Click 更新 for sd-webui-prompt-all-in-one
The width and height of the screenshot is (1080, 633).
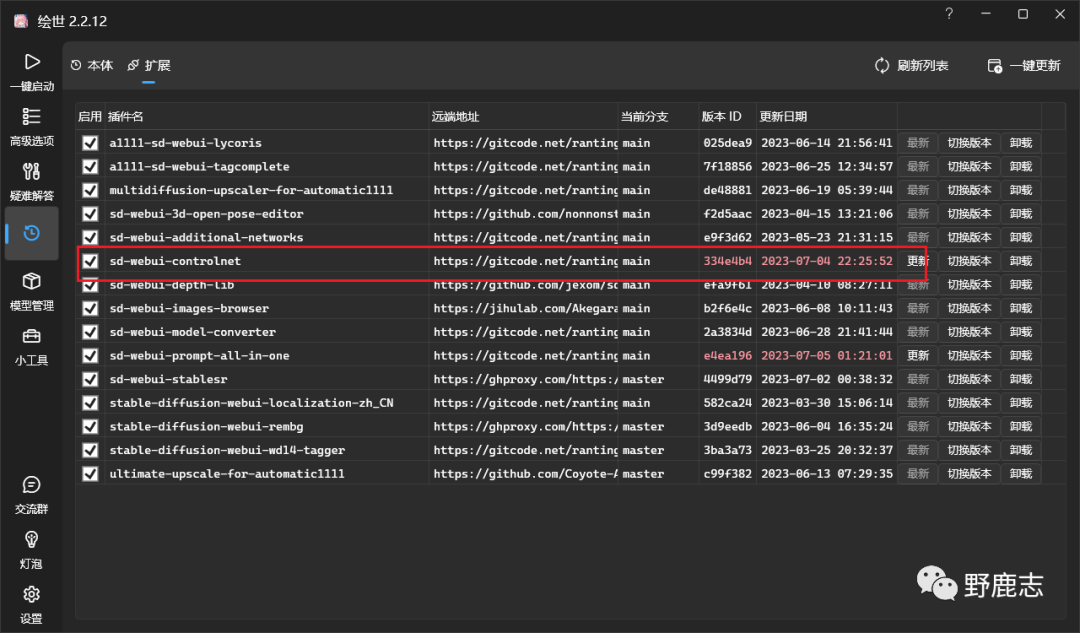pyautogui.click(x=917, y=355)
